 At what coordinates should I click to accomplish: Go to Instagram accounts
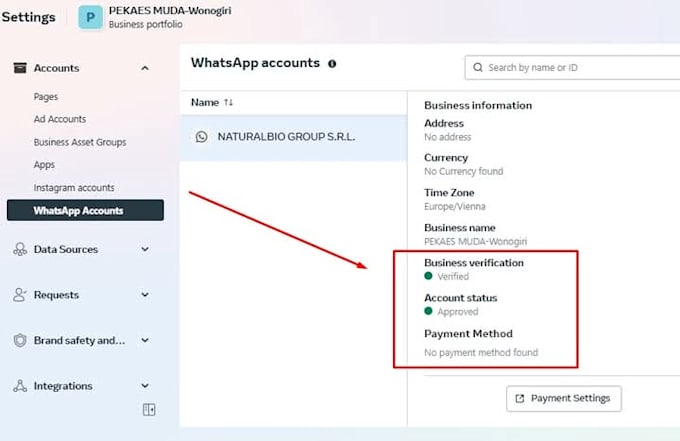[74, 188]
